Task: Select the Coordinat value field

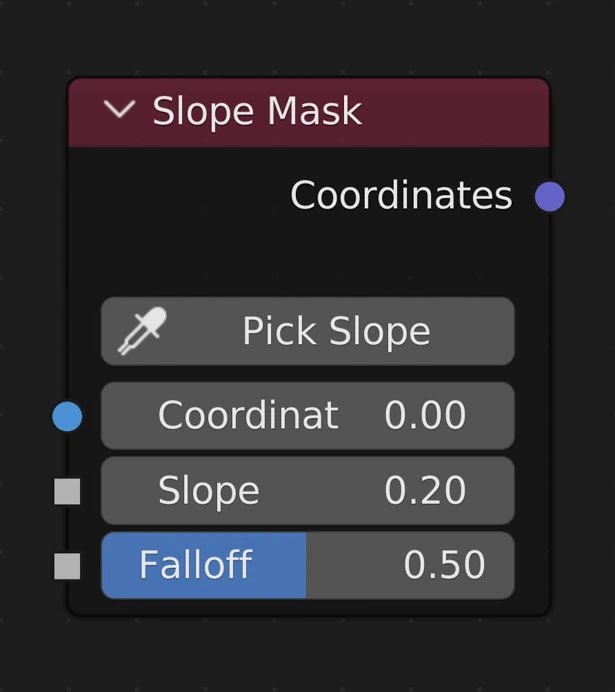Action: 307,416
